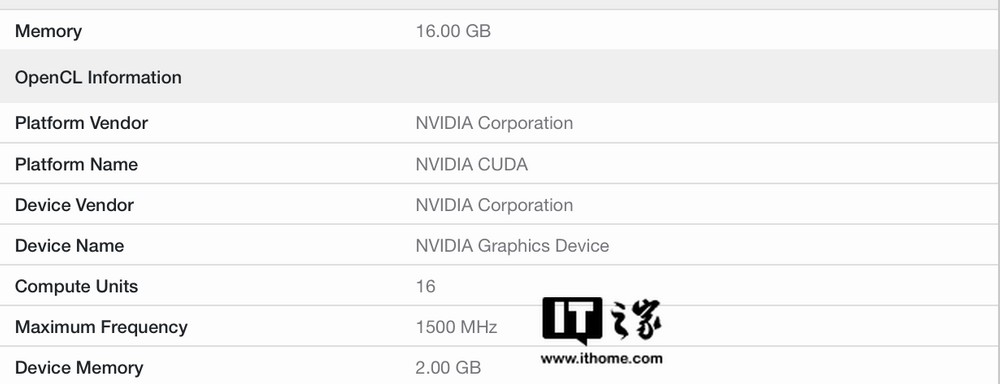
Task: Click the Compute Units value 16
Action: click(x=425, y=286)
